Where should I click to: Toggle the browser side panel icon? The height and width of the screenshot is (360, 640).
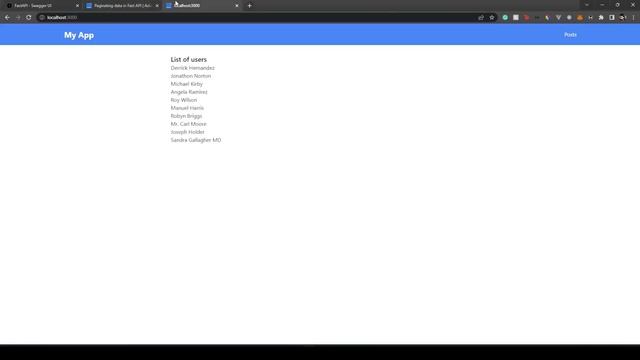611,18
